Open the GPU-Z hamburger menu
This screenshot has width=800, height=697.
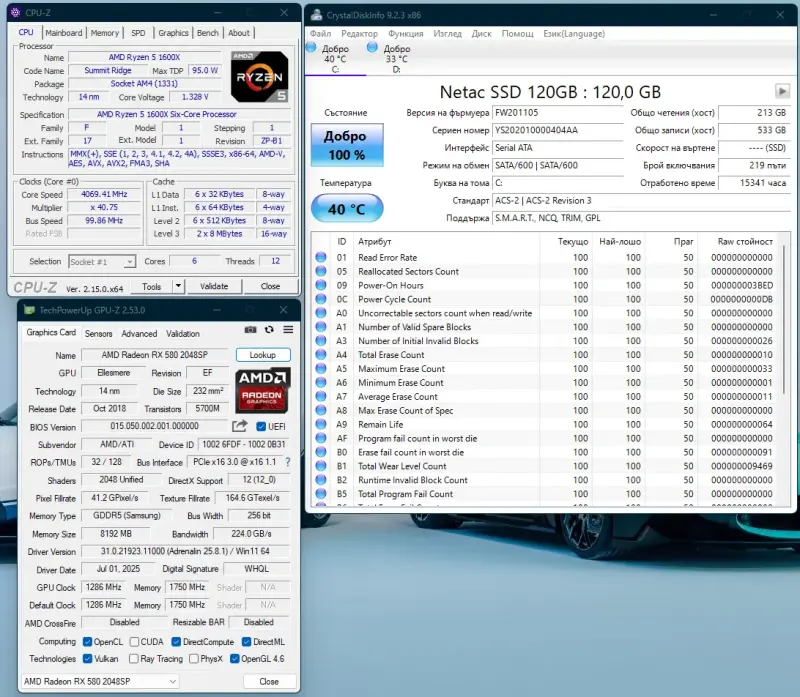(287, 329)
